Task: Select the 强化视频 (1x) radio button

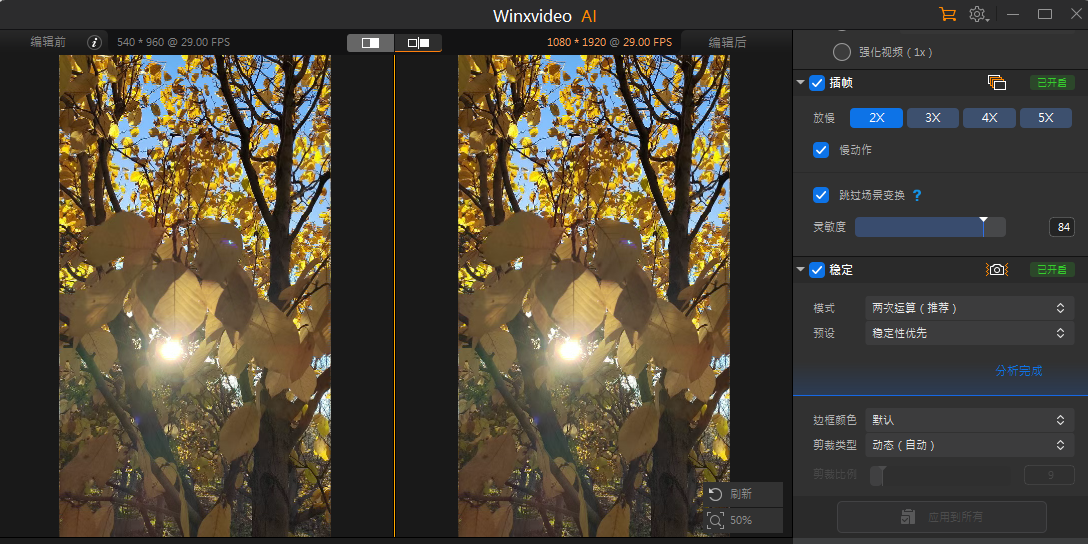Action: click(x=842, y=52)
